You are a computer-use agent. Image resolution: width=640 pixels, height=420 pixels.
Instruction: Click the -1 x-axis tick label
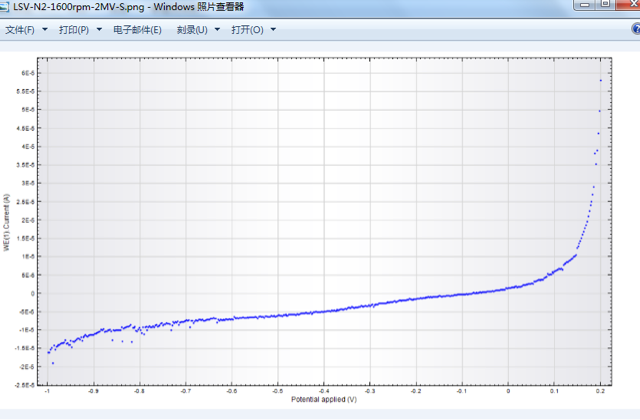click(x=47, y=391)
